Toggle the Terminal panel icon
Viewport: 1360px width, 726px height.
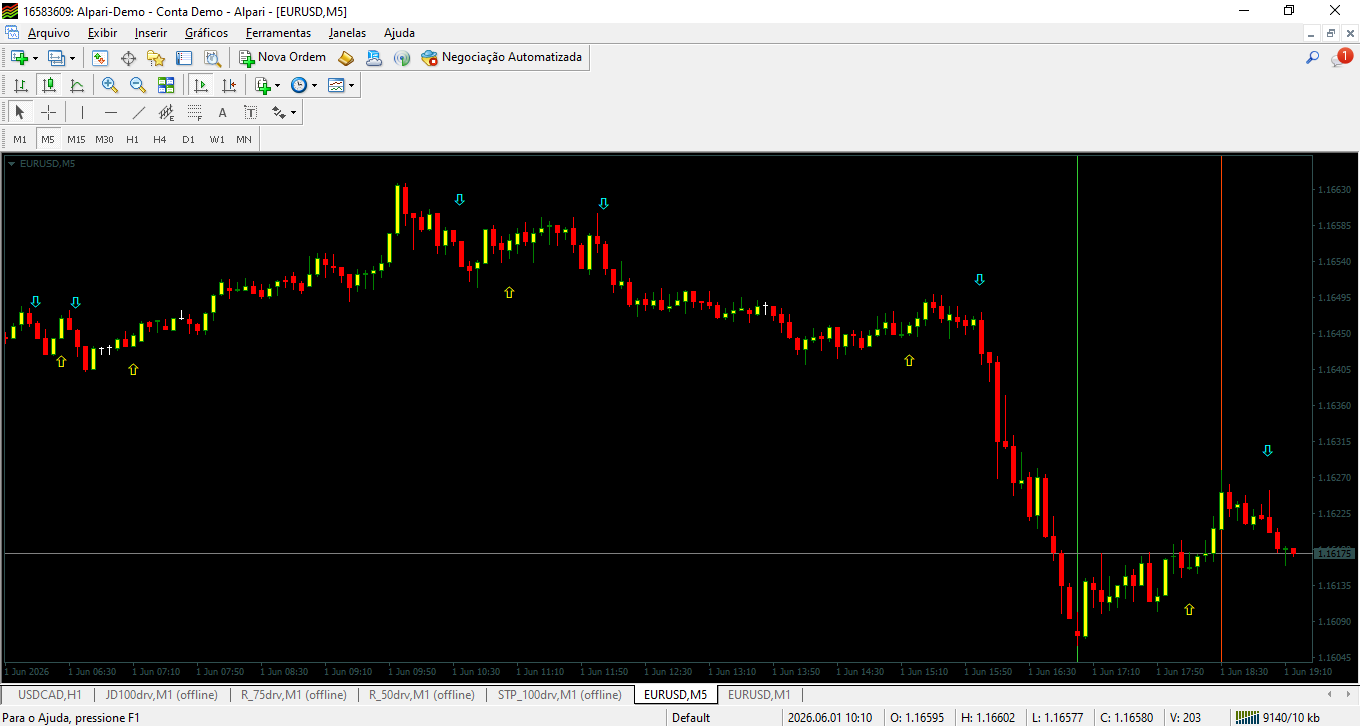coord(184,58)
